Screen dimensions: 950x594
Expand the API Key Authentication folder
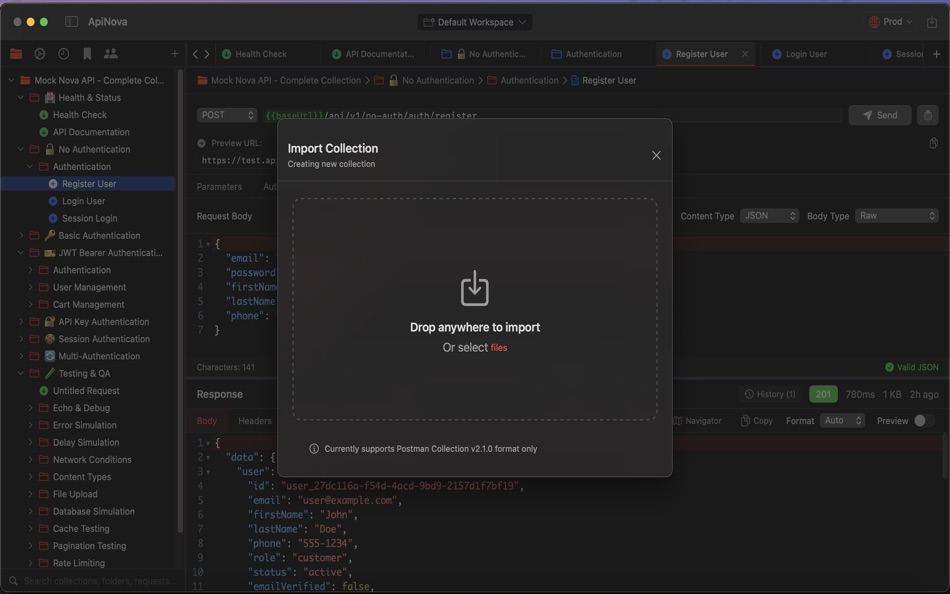[x=21, y=322]
